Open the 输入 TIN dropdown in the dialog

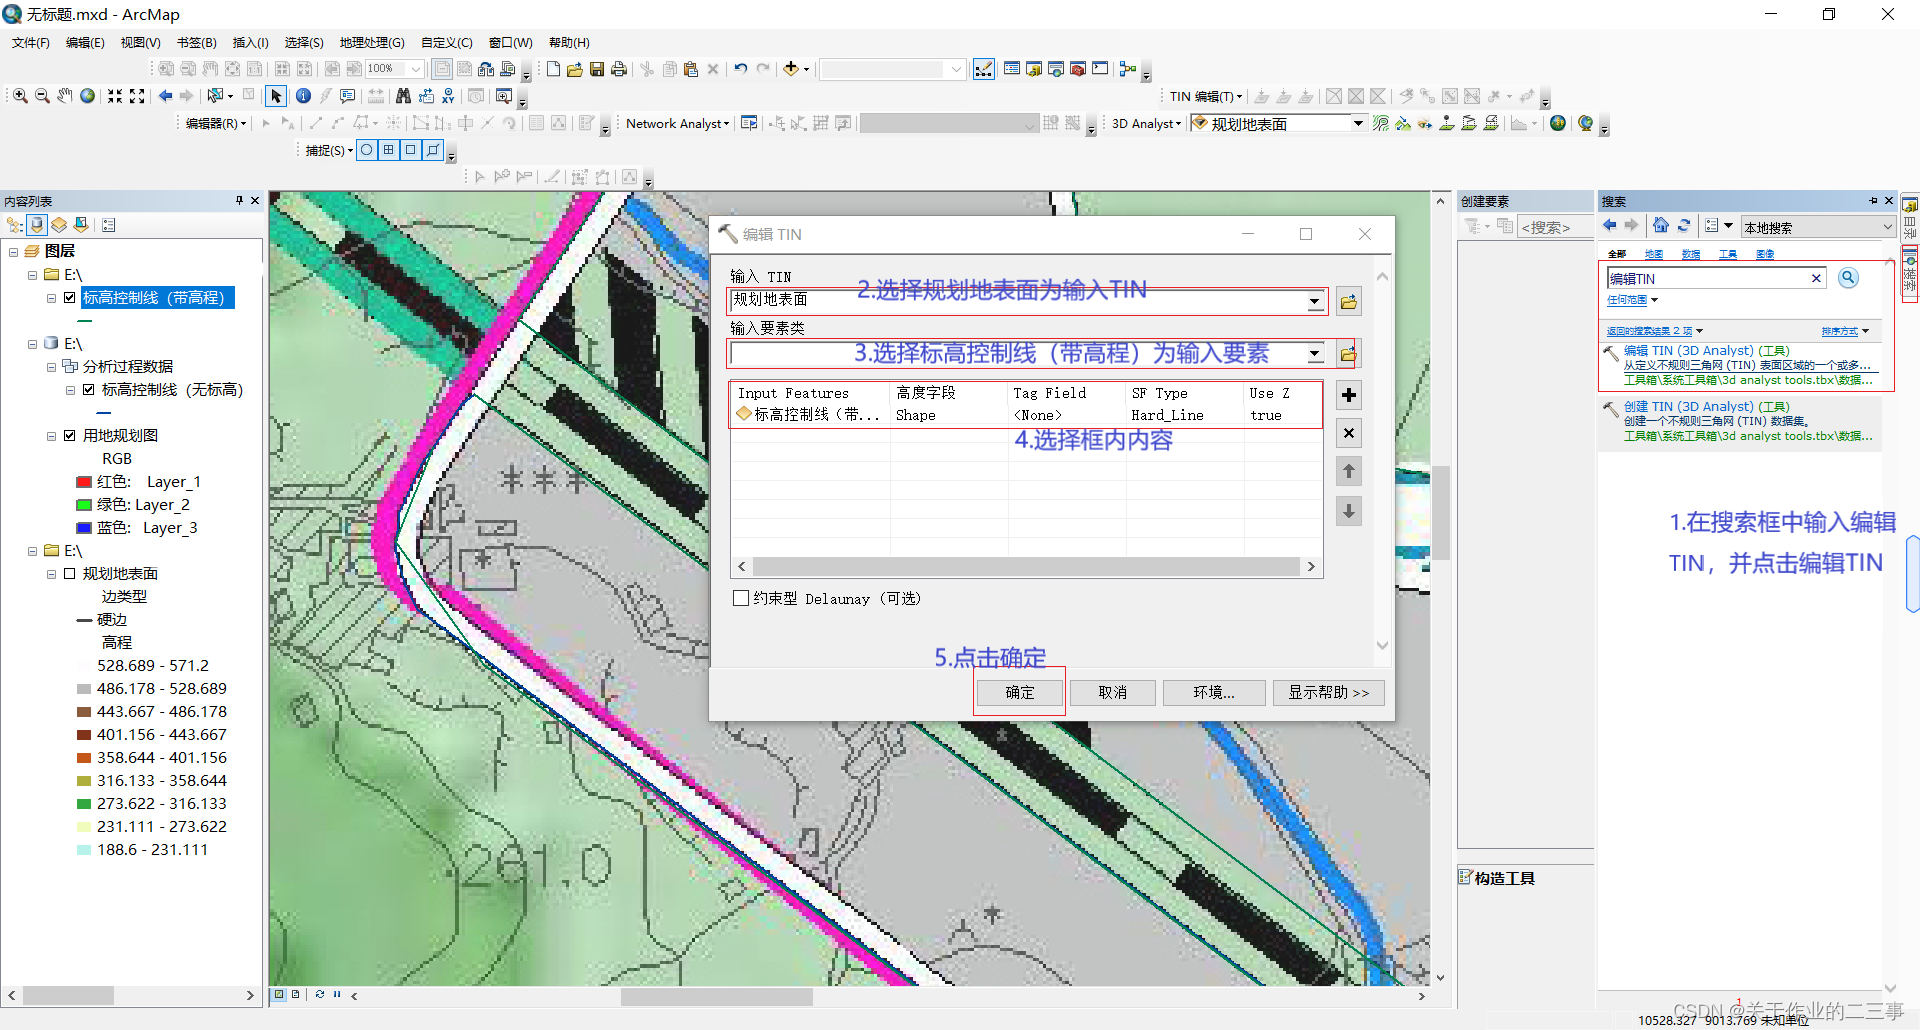point(1314,301)
